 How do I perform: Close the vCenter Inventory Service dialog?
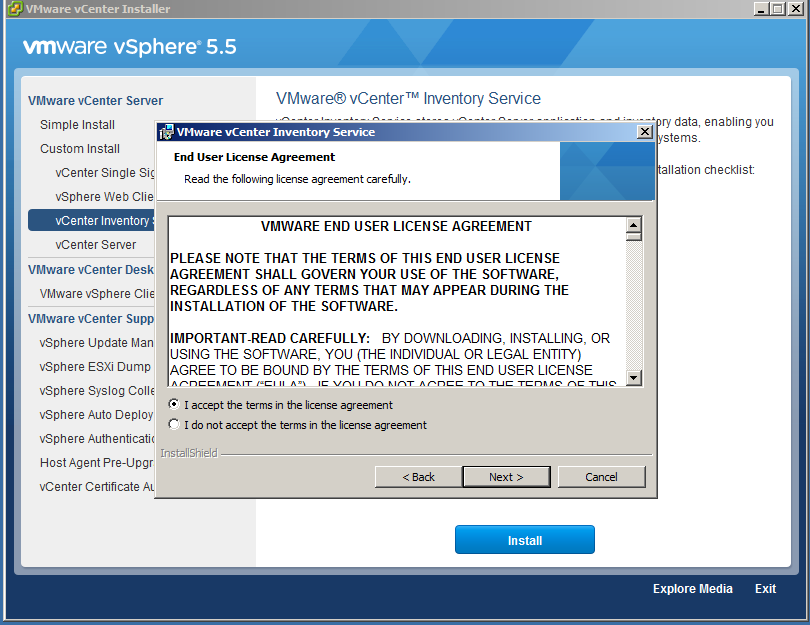coord(644,132)
